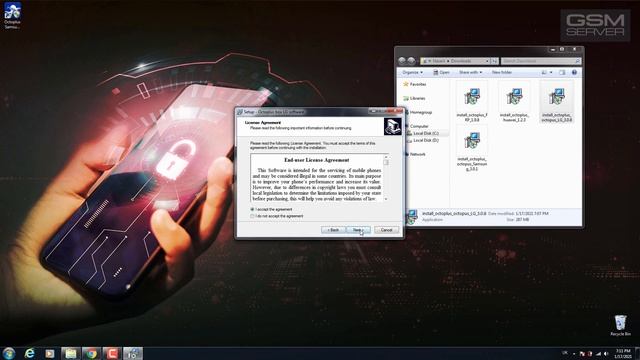
Task: Click file details icon in Explorer status pane
Action: [411, 216]
